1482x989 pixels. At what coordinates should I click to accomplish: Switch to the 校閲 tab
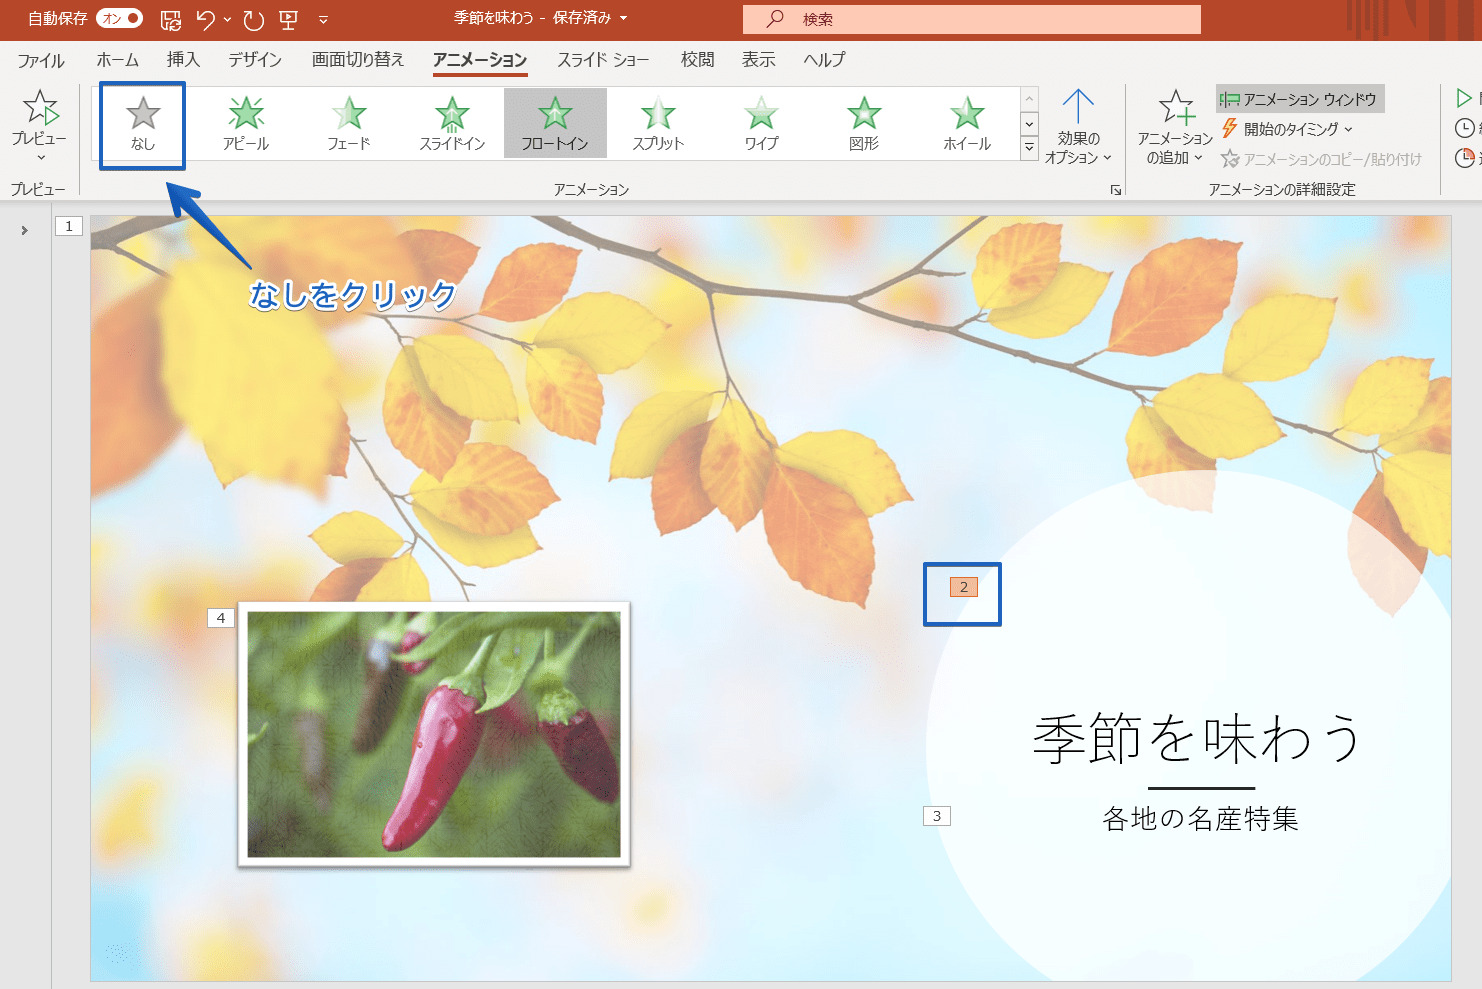coord(698,60)
